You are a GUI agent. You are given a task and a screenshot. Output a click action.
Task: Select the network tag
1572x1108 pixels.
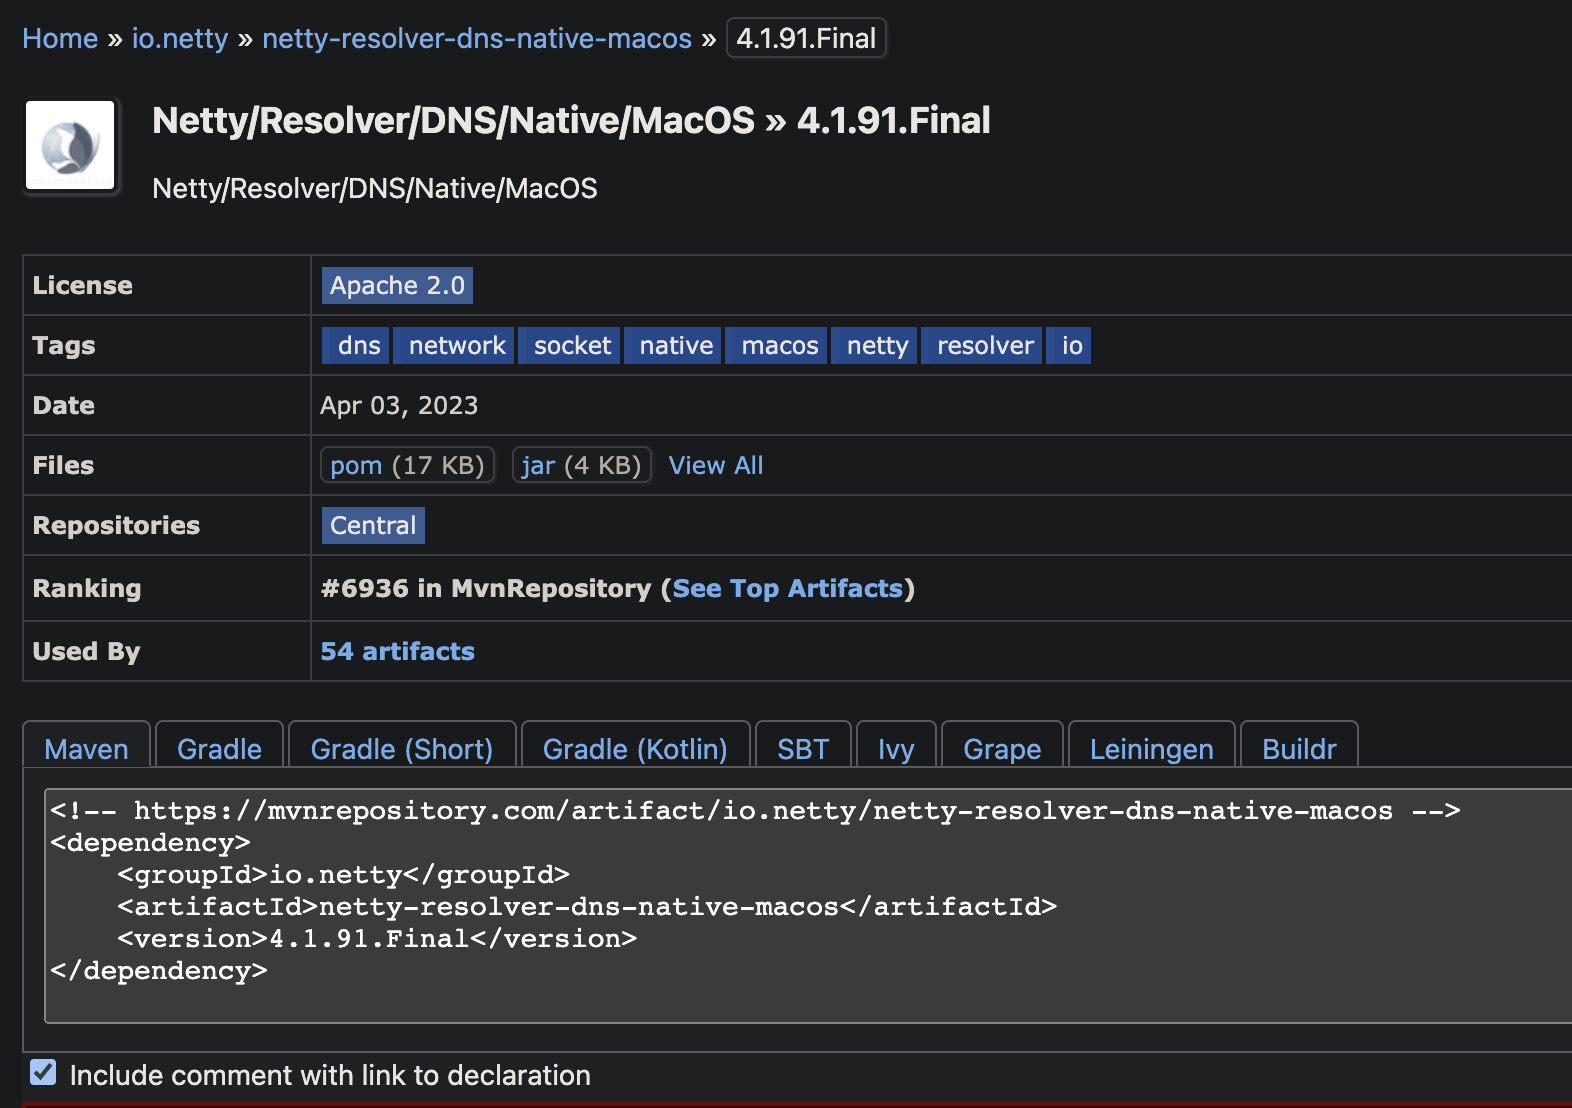[x=454, y=345]
